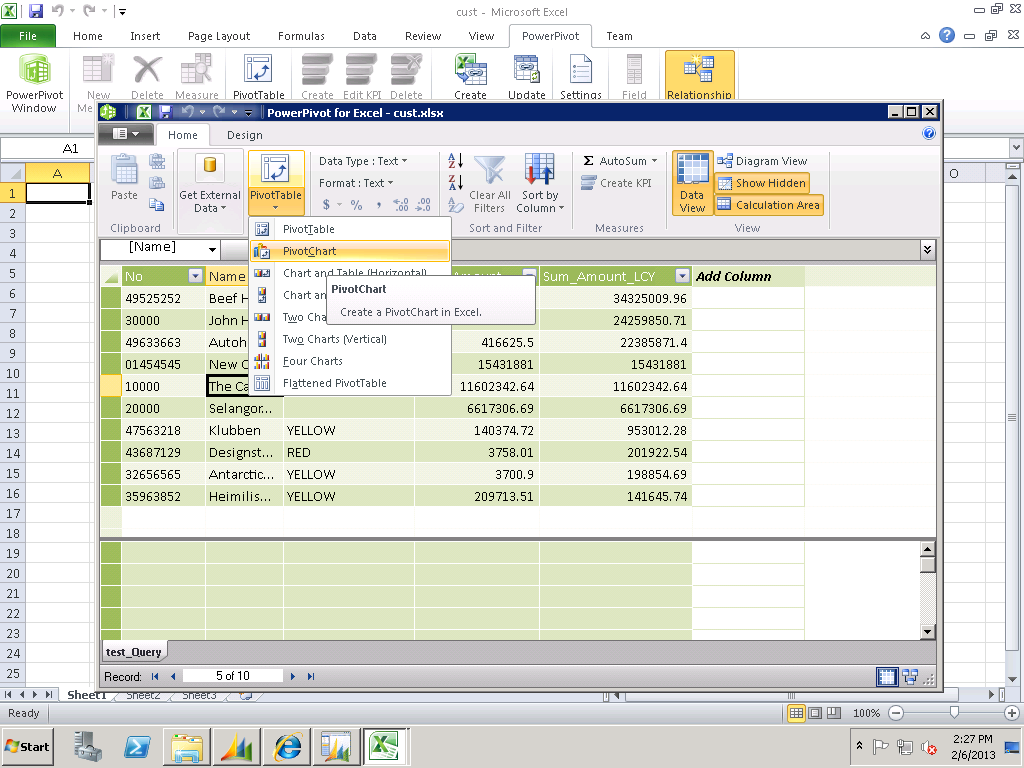Switch to Design tab in PowerPivot
Image resolution: width=1024 pixels, height=768 pixels.
245,135
